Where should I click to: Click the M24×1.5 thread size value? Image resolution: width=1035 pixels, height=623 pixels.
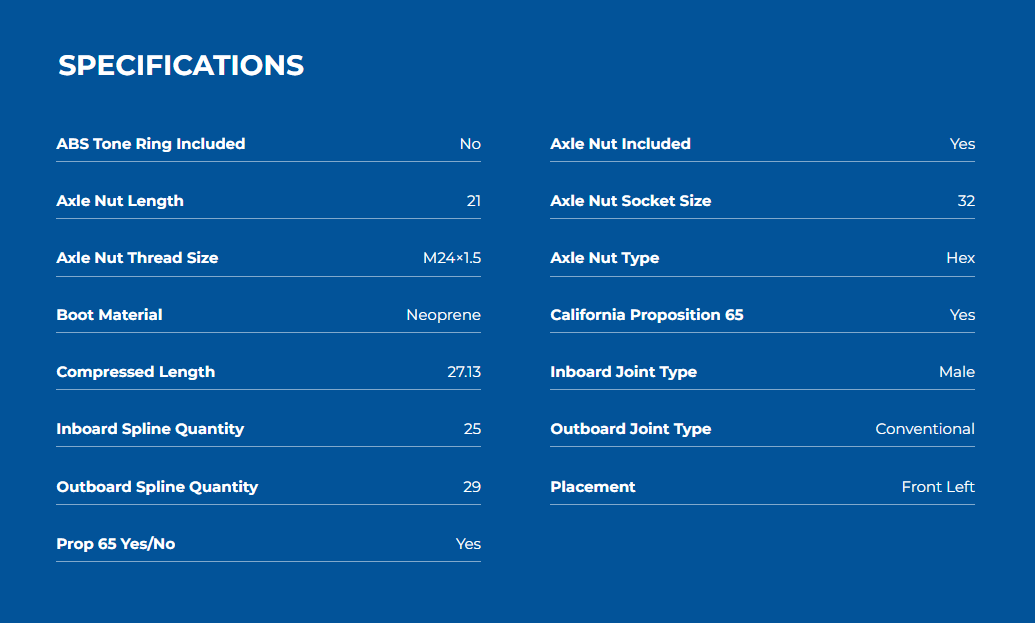(x=451, y=258)
